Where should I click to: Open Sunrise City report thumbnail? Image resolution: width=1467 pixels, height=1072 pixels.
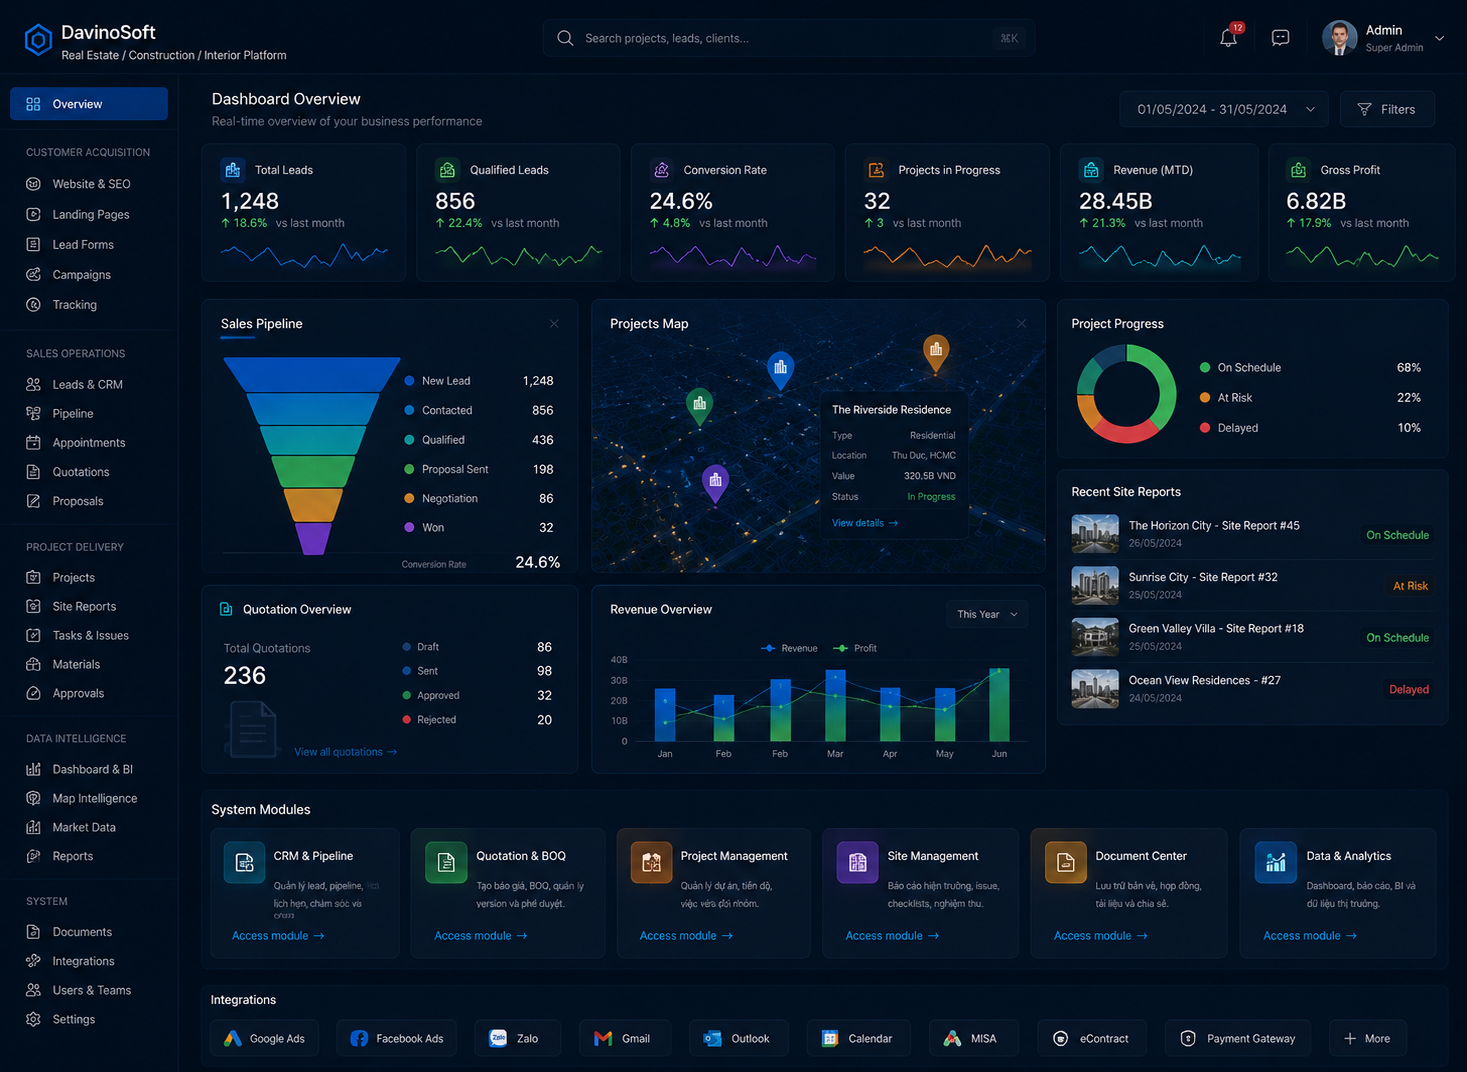(x=1095, y=585)
